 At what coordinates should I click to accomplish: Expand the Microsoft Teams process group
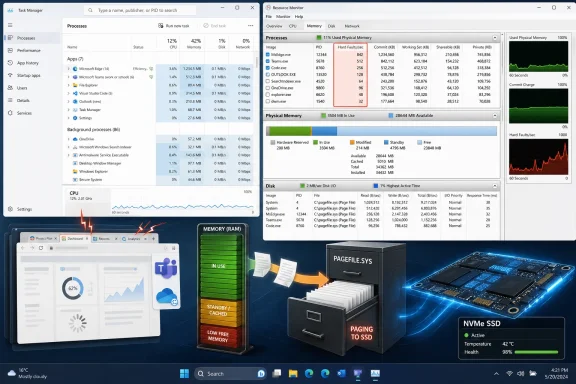coord(68,77)
